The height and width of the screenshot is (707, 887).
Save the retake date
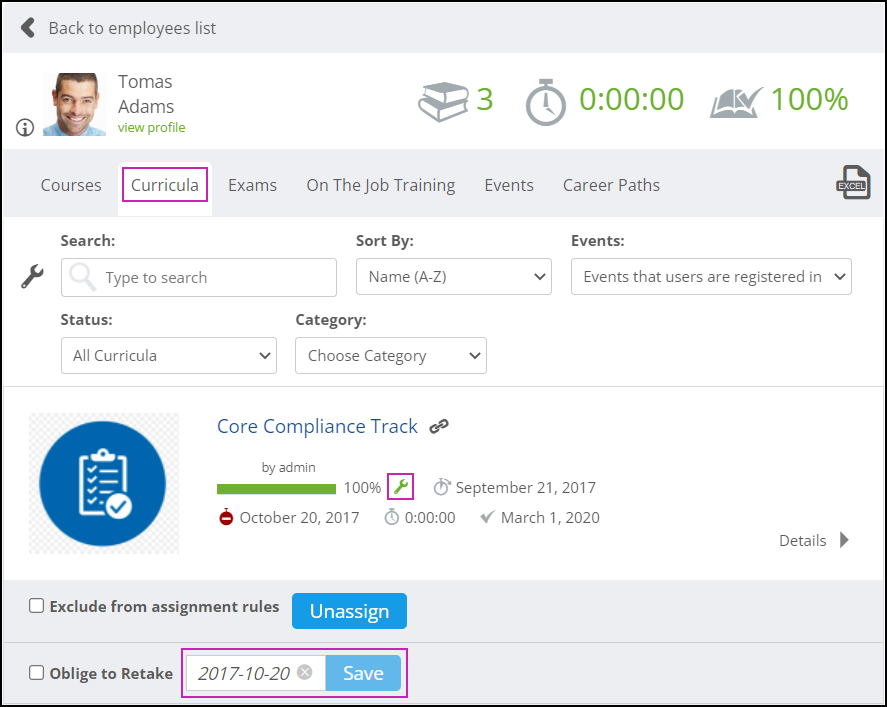tap(363, 672)
